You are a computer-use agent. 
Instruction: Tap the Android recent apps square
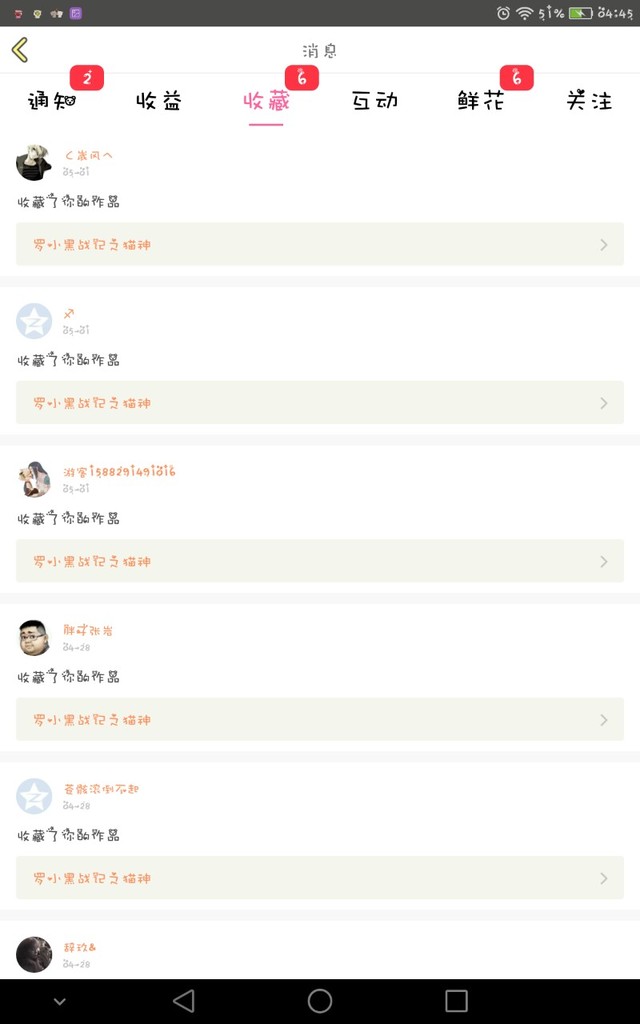point(456,1000)
